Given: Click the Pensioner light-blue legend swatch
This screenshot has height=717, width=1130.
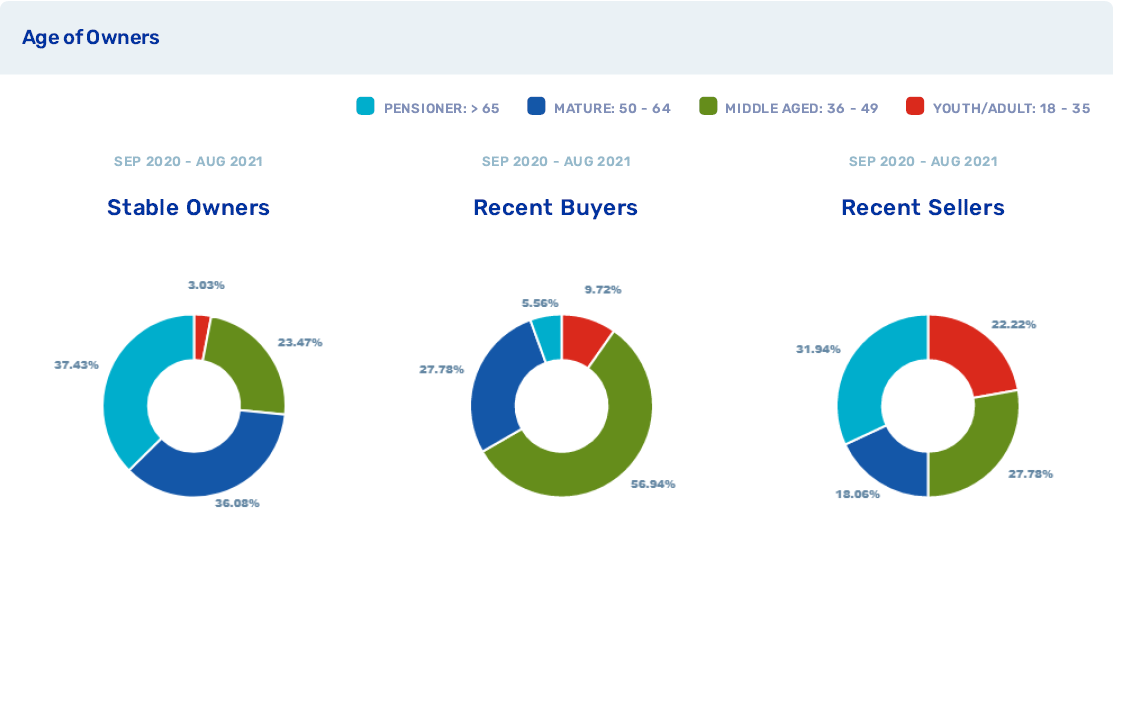Looking at the screenshot, I should click(x=365, y=107).
